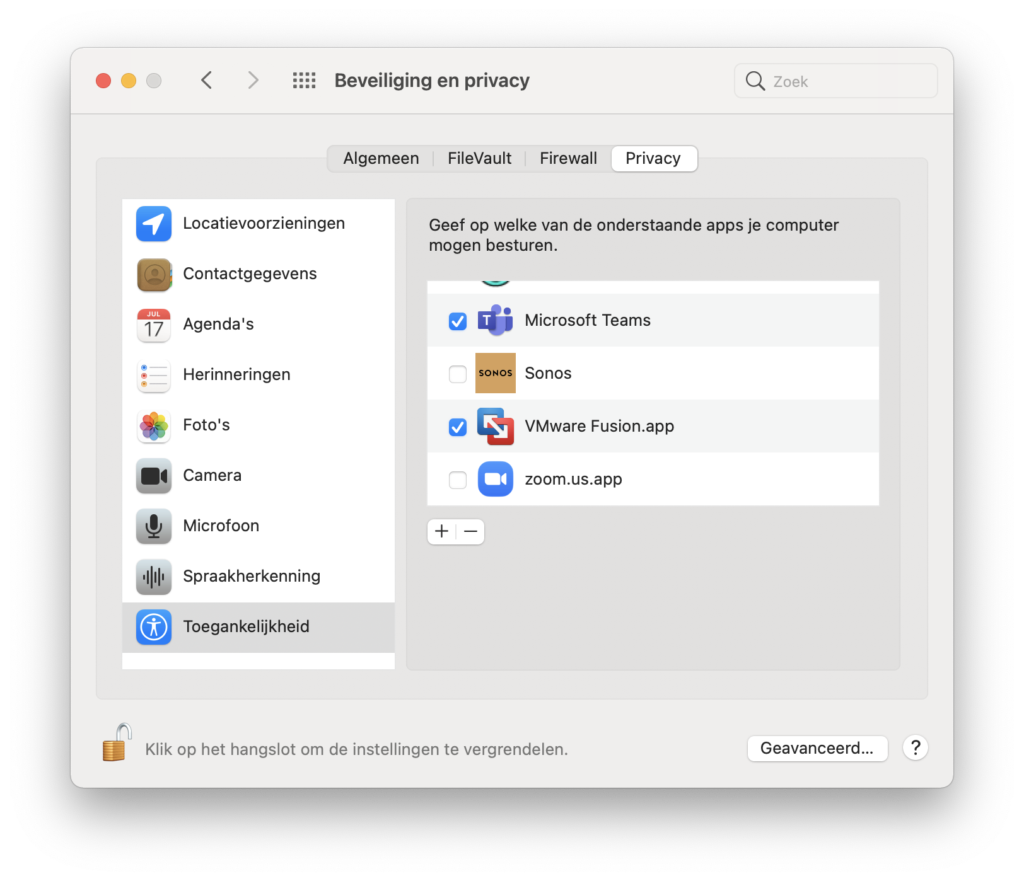Go forward with the right chevron
1024x881 pixels.
(253, 80)
